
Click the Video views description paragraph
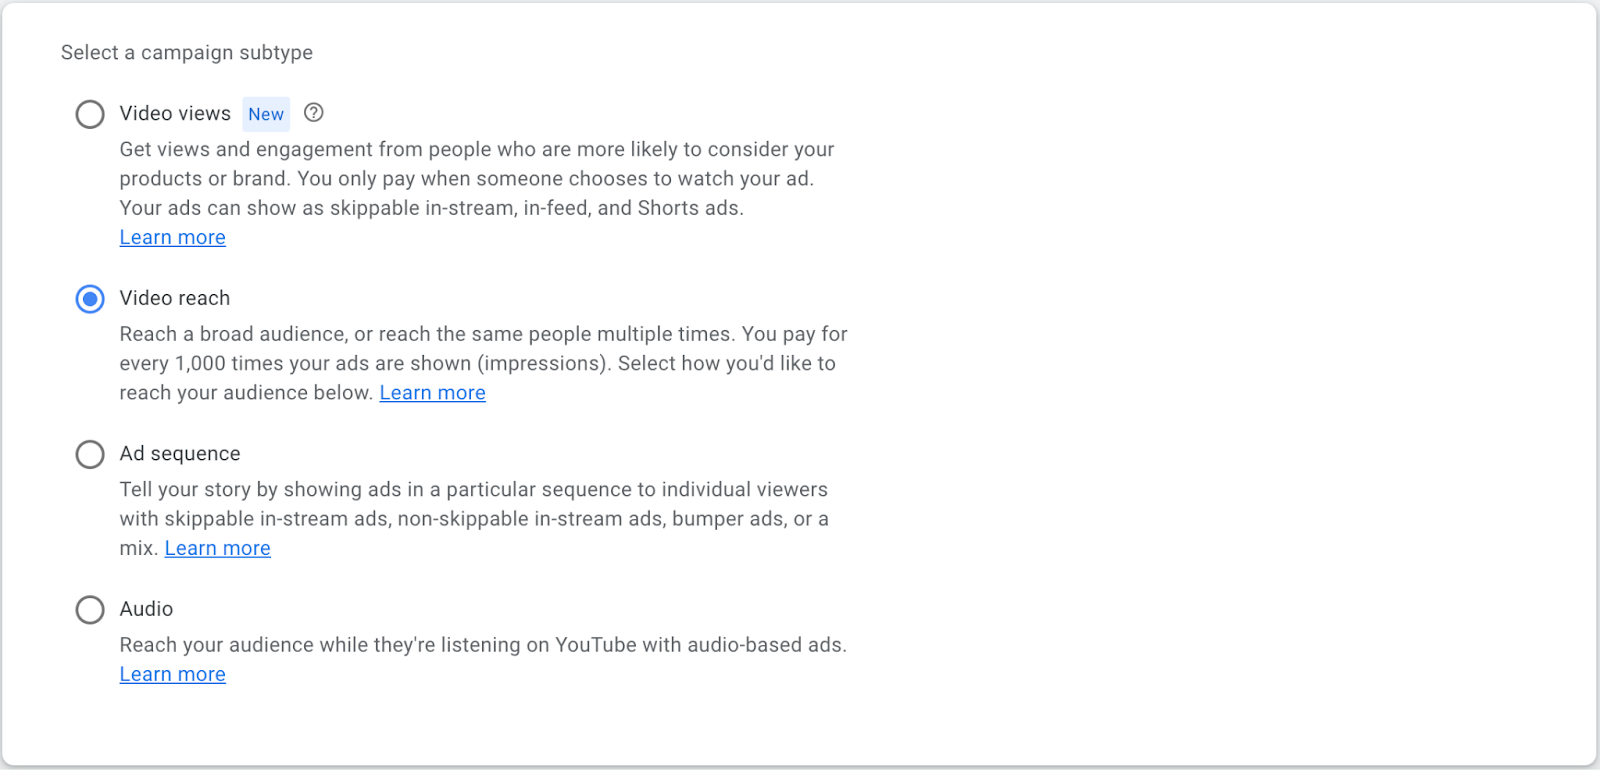coord(476,178)
